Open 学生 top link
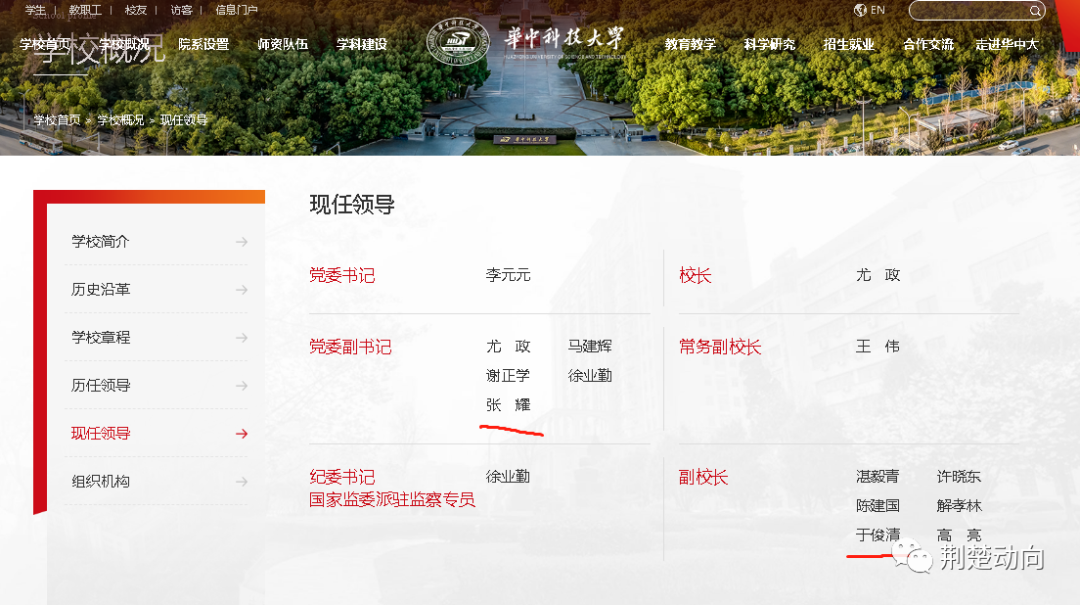The image size is (1080, 605). (35, 10)
